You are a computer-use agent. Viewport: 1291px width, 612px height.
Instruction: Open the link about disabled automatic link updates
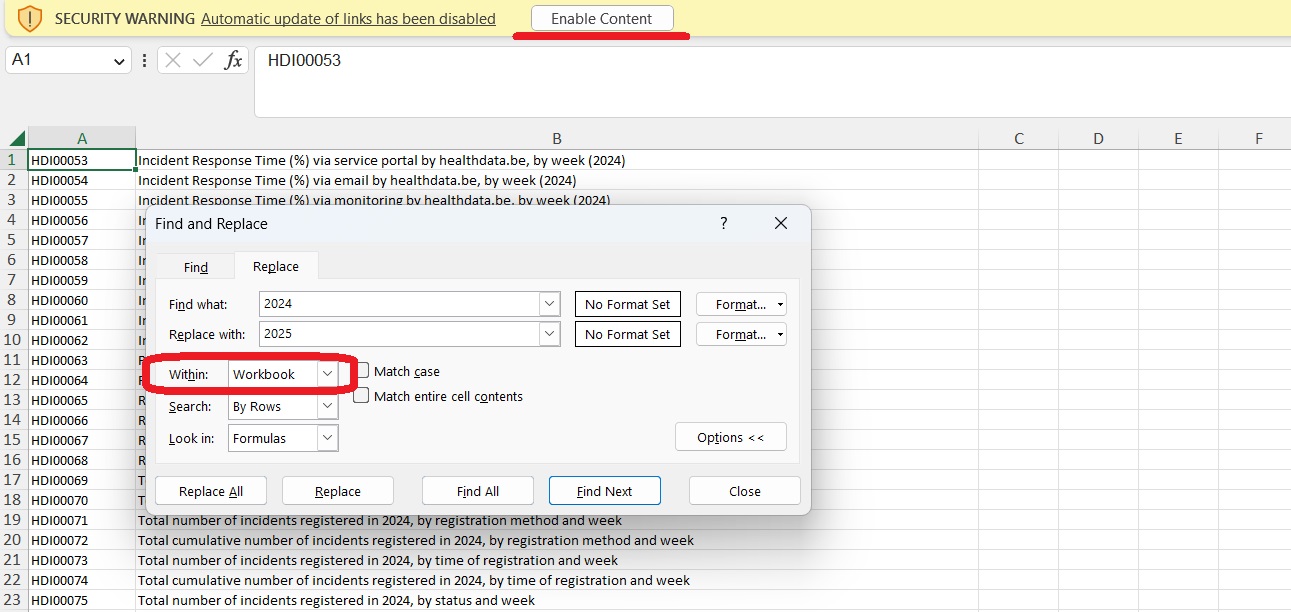(348, 19)
